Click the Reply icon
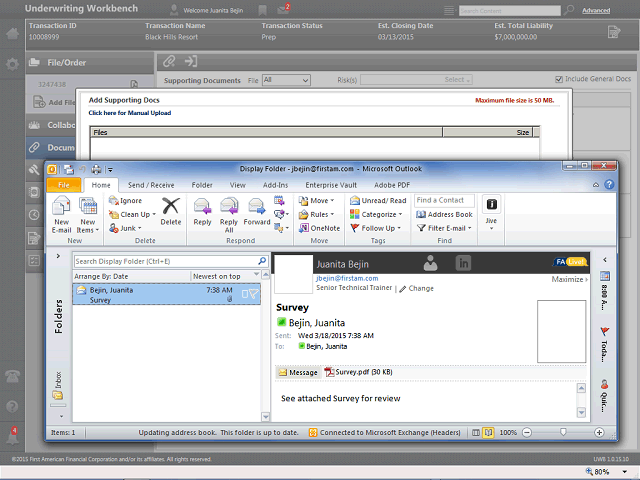The height and width of the screenshot is (480, 640). (x=202, y=211)
